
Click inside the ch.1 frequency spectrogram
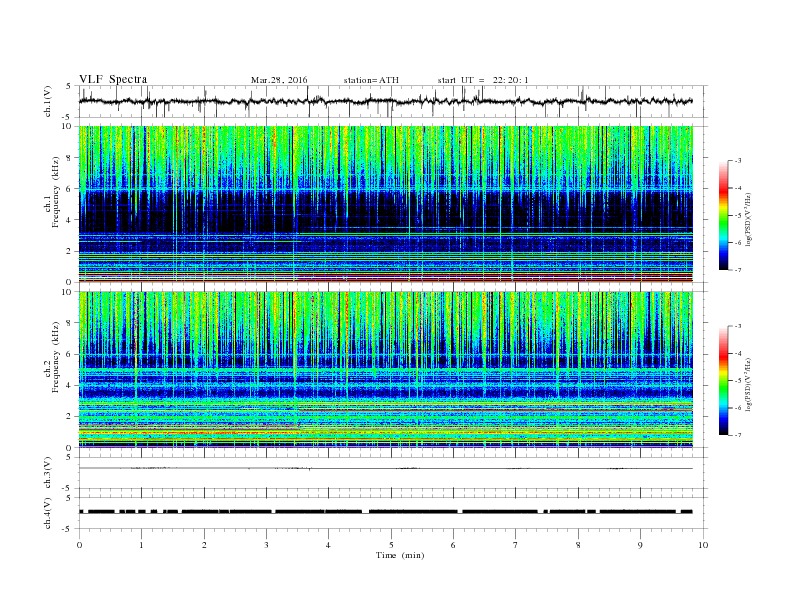386,204
